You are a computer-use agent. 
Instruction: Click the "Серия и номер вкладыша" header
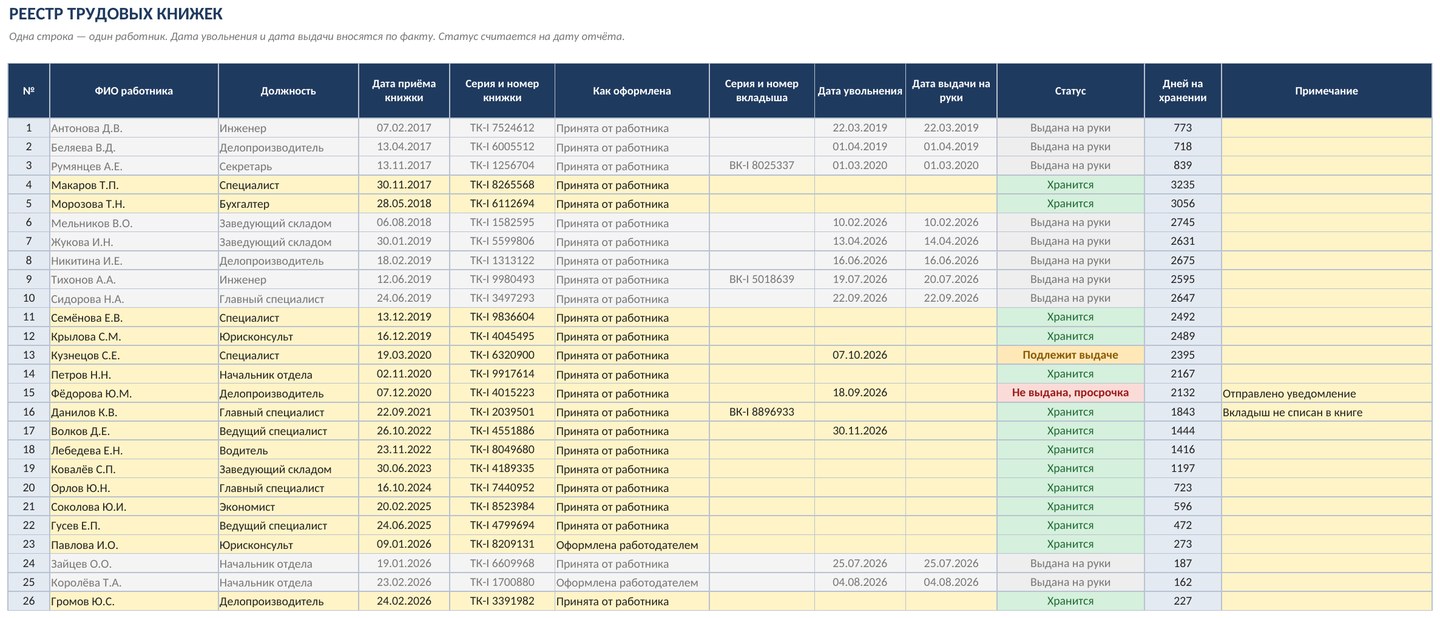pyautogui.click(x=762, y=91)
